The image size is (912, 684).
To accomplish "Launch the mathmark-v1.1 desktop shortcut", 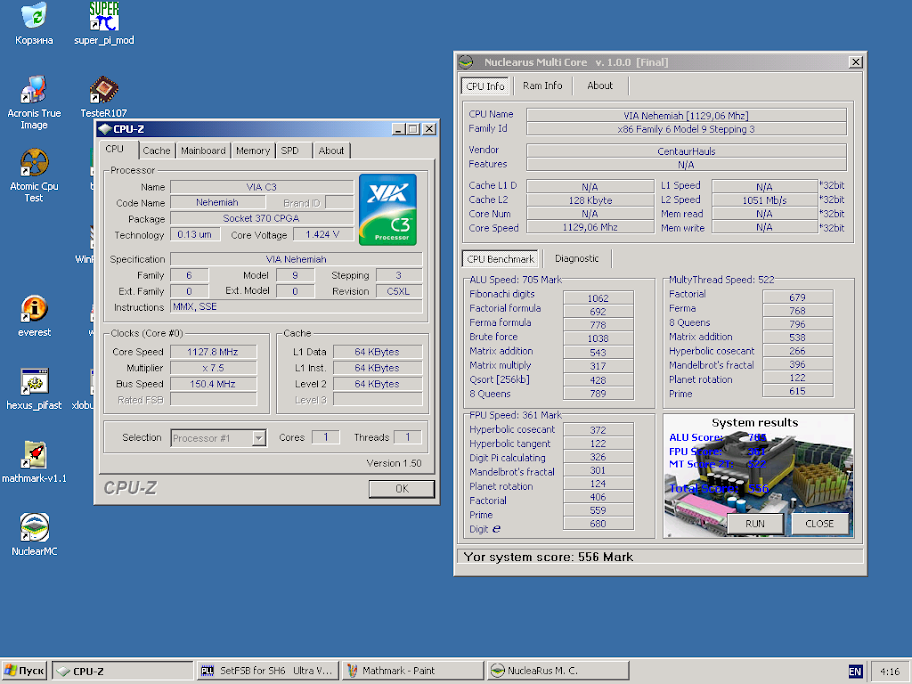I will click(34, 462).
